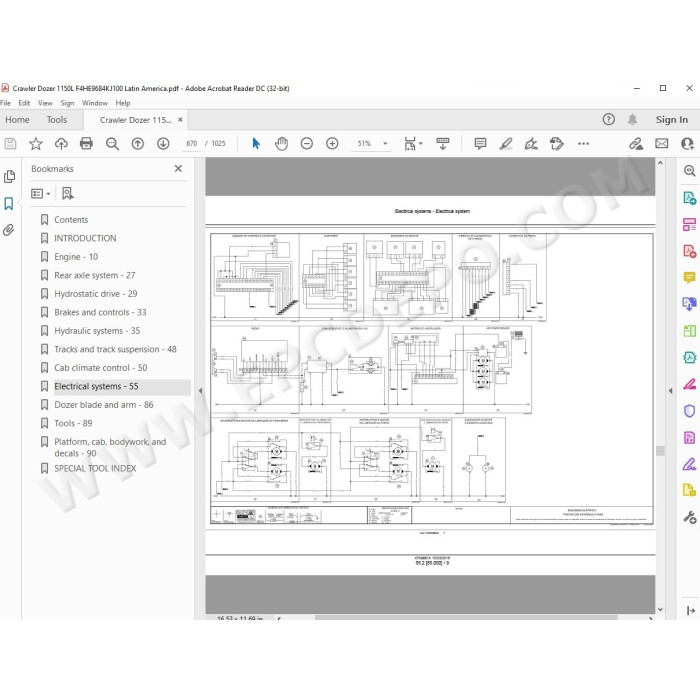Click the vertical scrollbar thumb
The image size is (700, 700).
coord(660,451)
